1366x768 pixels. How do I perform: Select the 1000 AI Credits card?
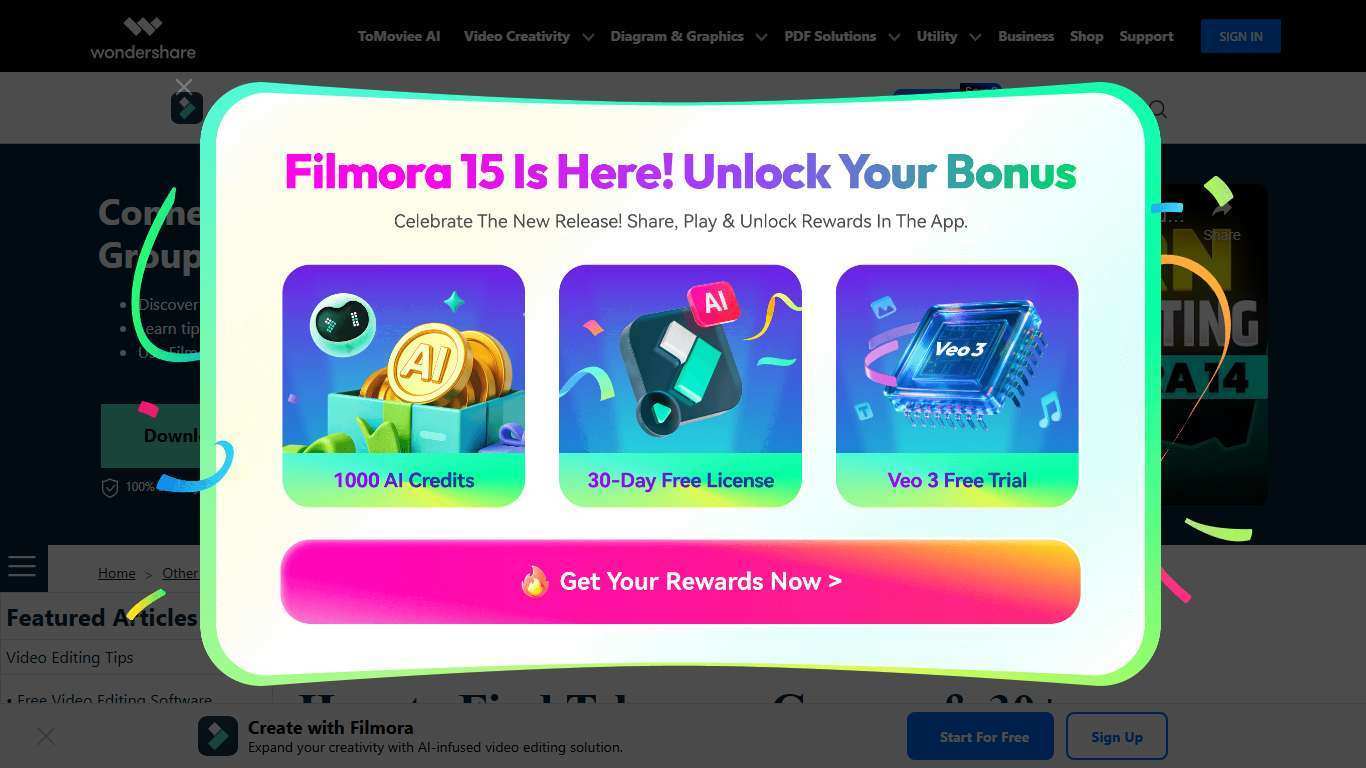pos(404,385)
